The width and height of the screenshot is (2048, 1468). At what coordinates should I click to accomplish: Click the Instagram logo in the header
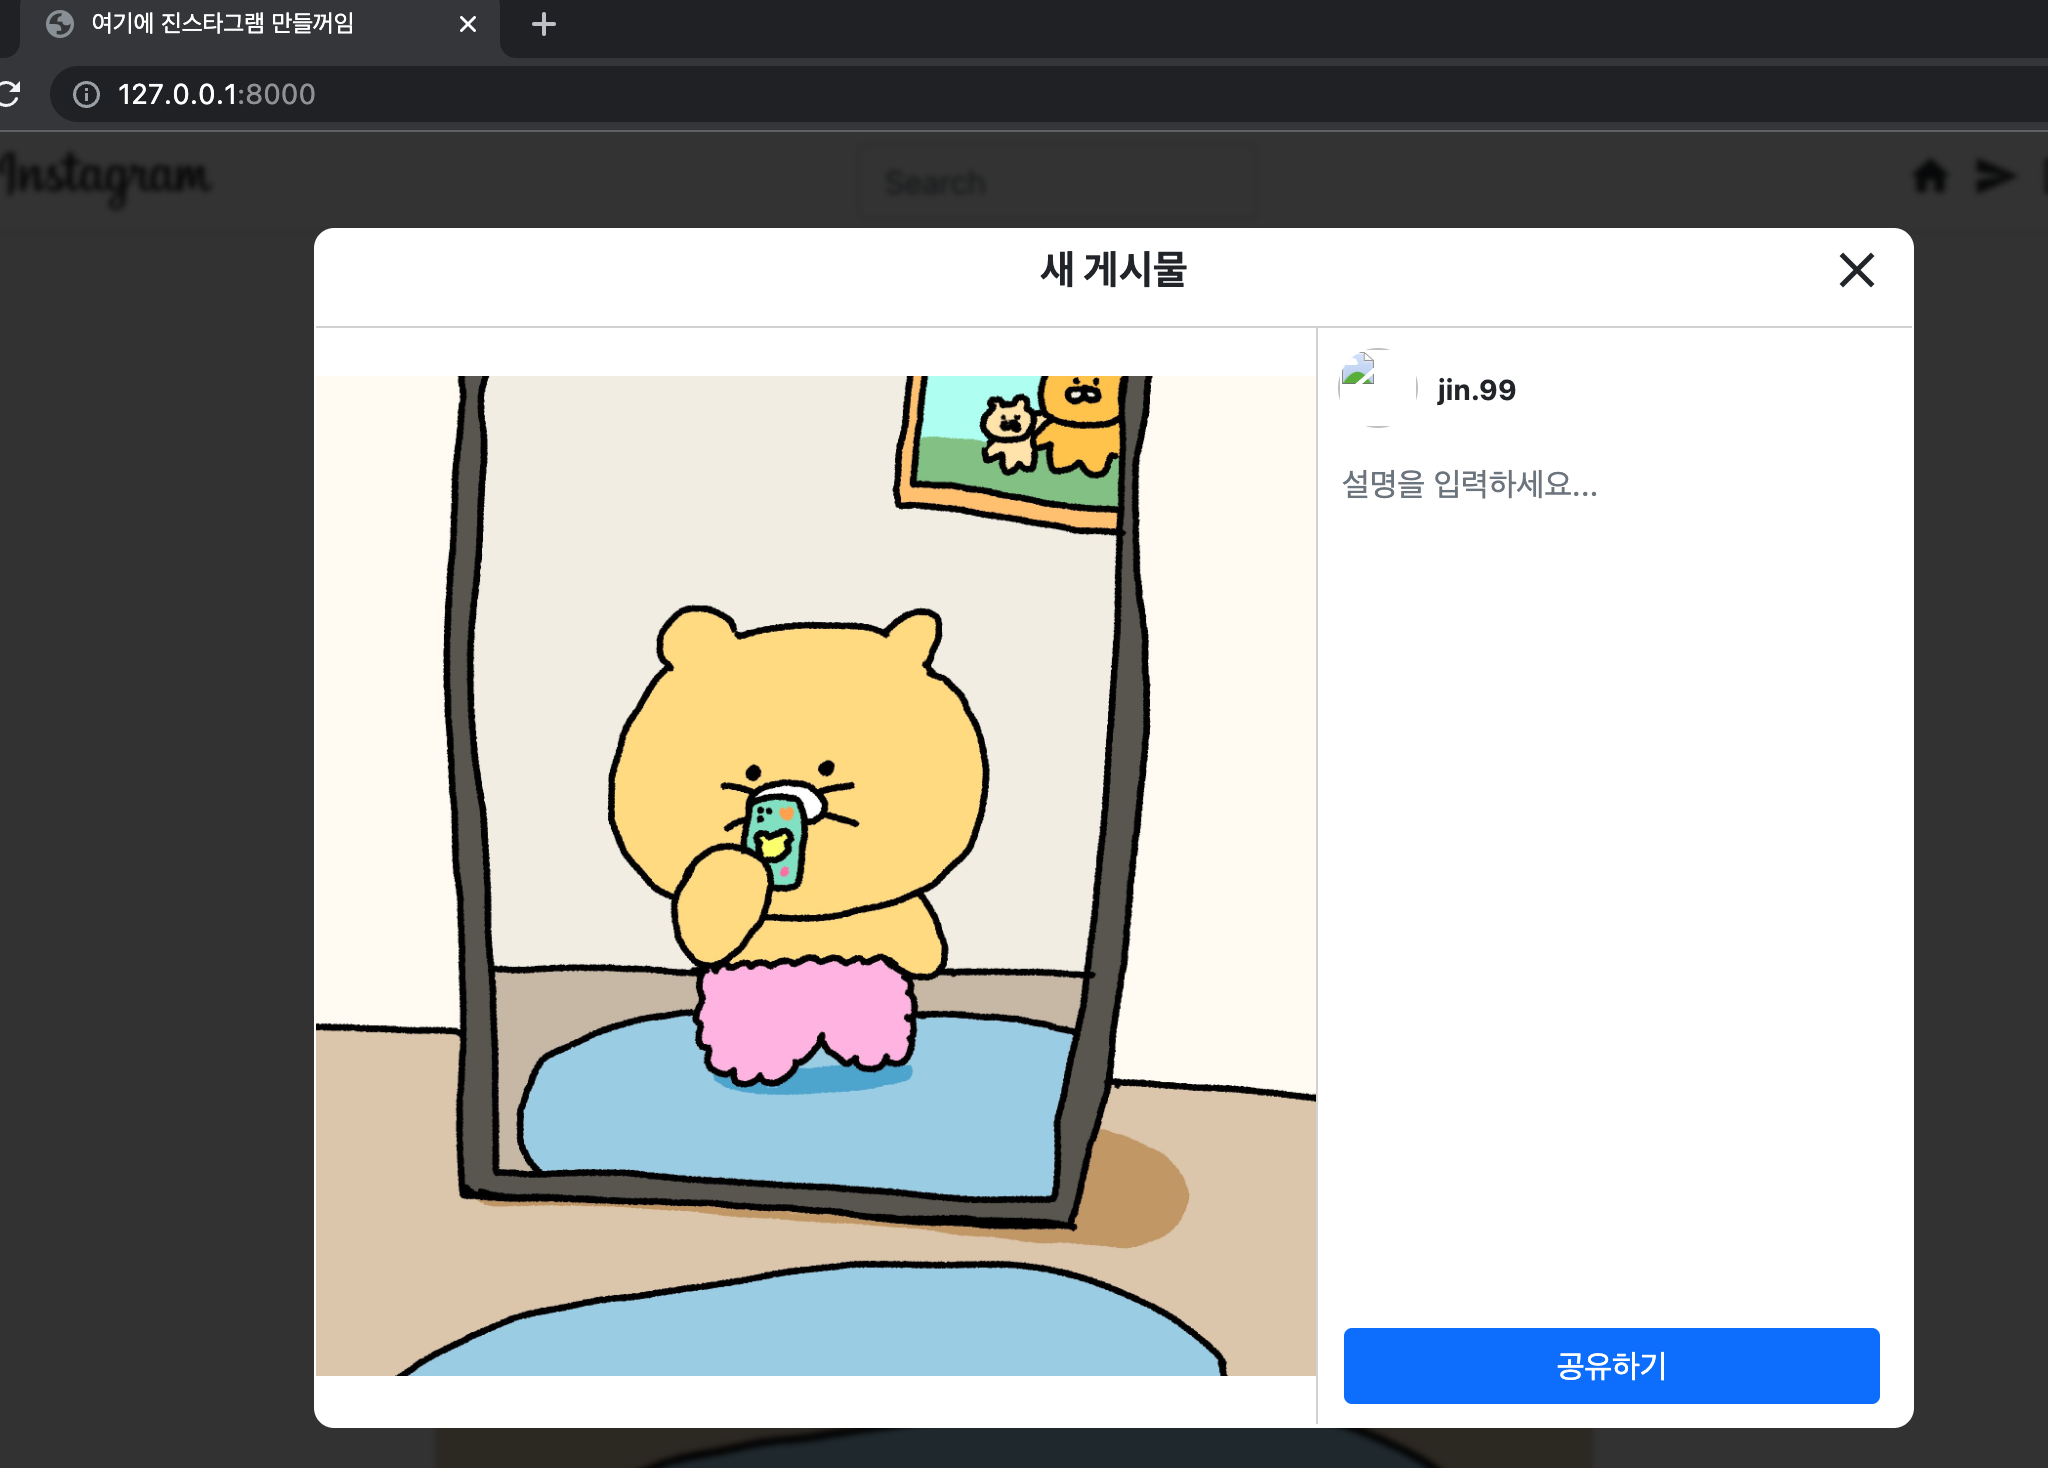(x=106, y=177)
